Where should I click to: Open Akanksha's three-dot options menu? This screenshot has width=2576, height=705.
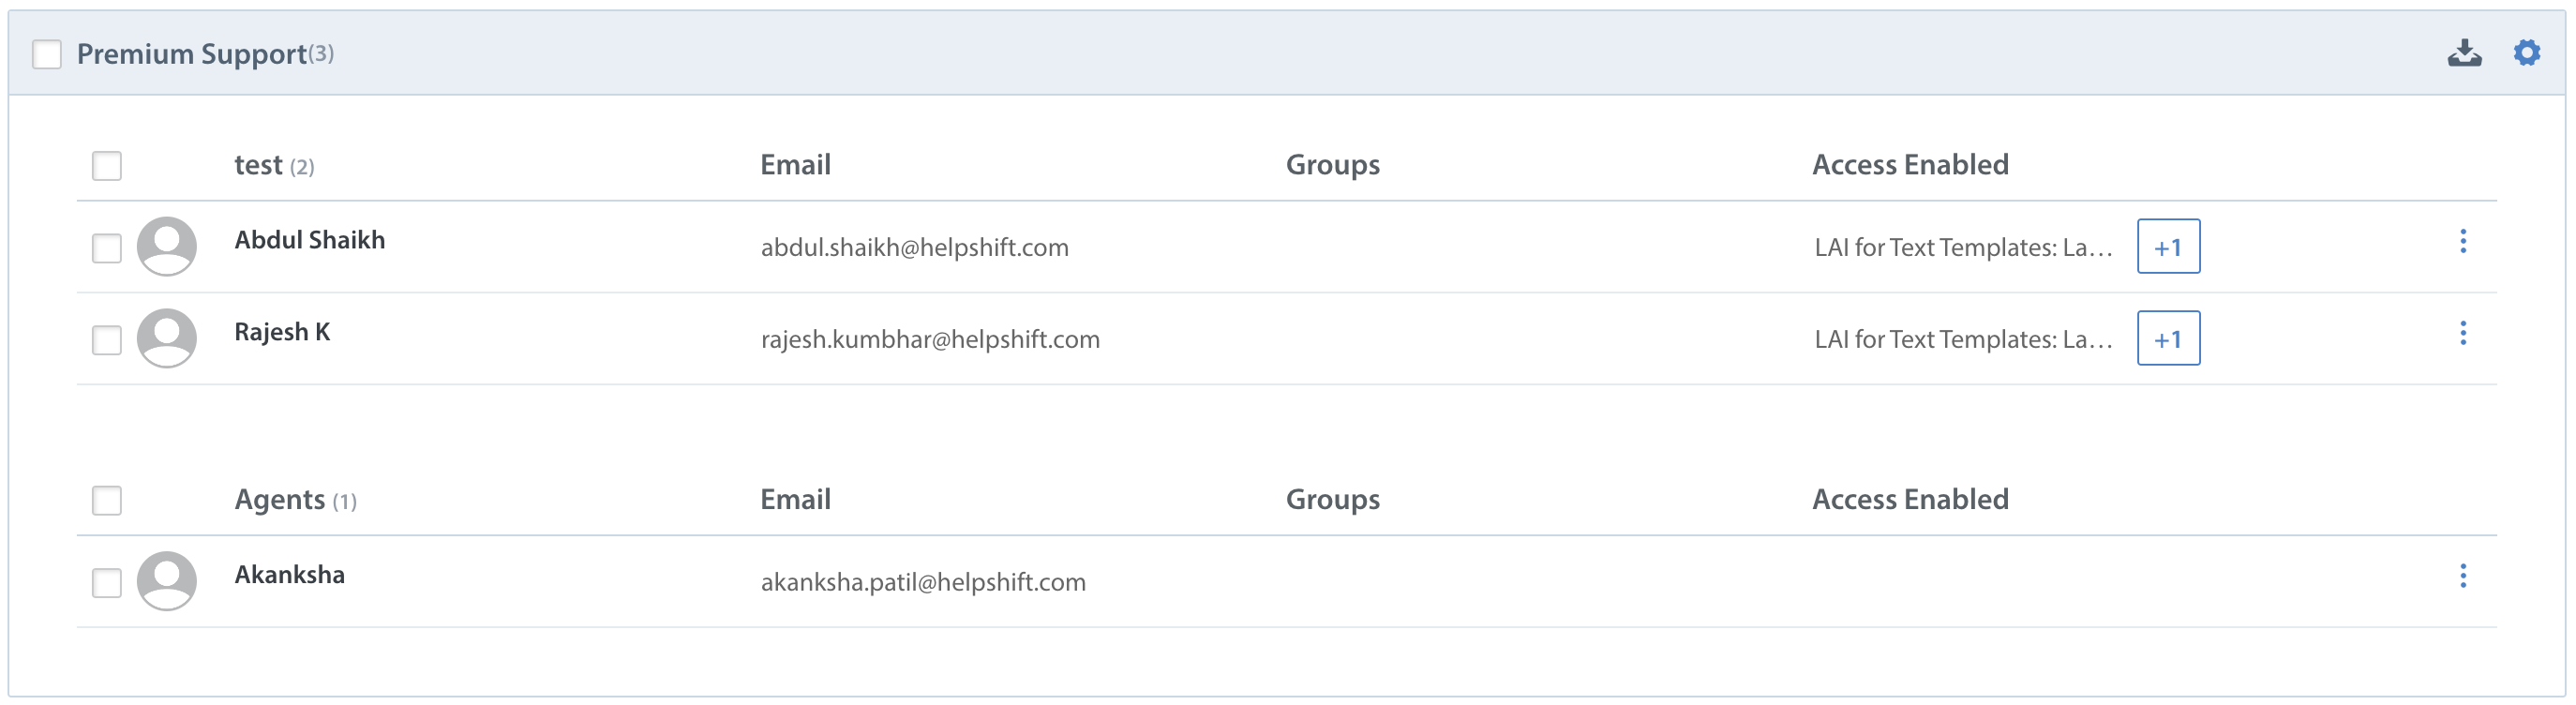coord(2462,576)
